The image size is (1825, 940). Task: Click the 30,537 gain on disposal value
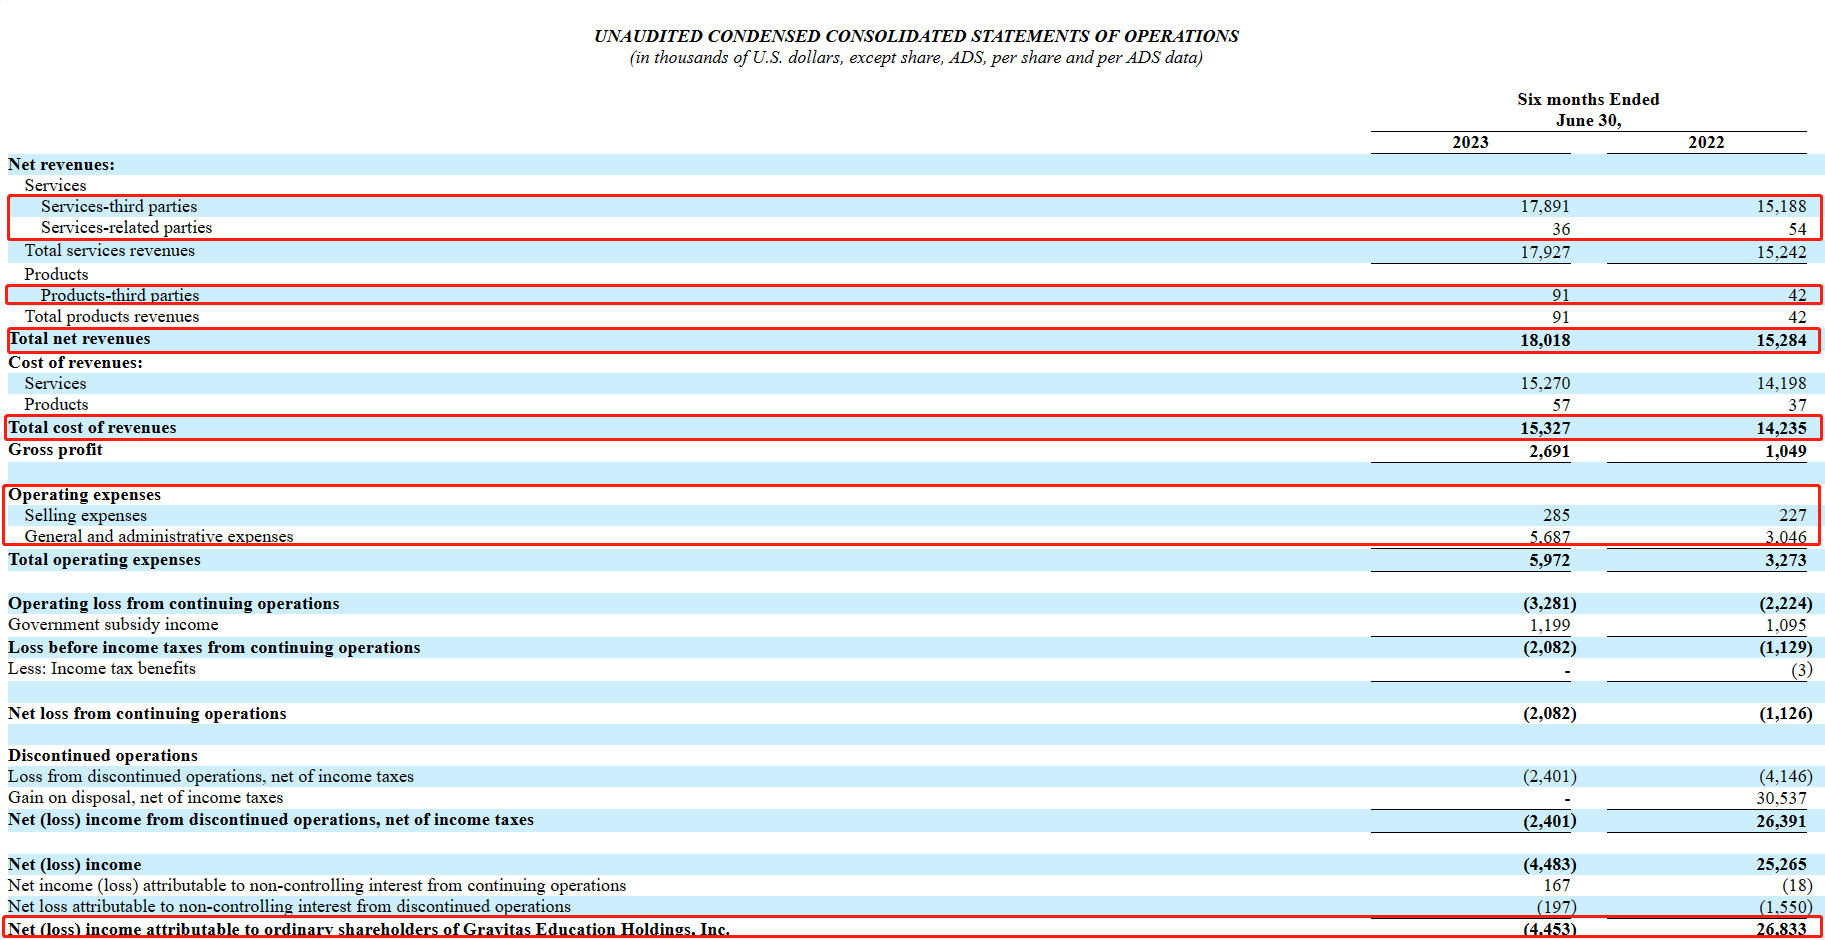pyautogui.click(x=1781, y=798)
